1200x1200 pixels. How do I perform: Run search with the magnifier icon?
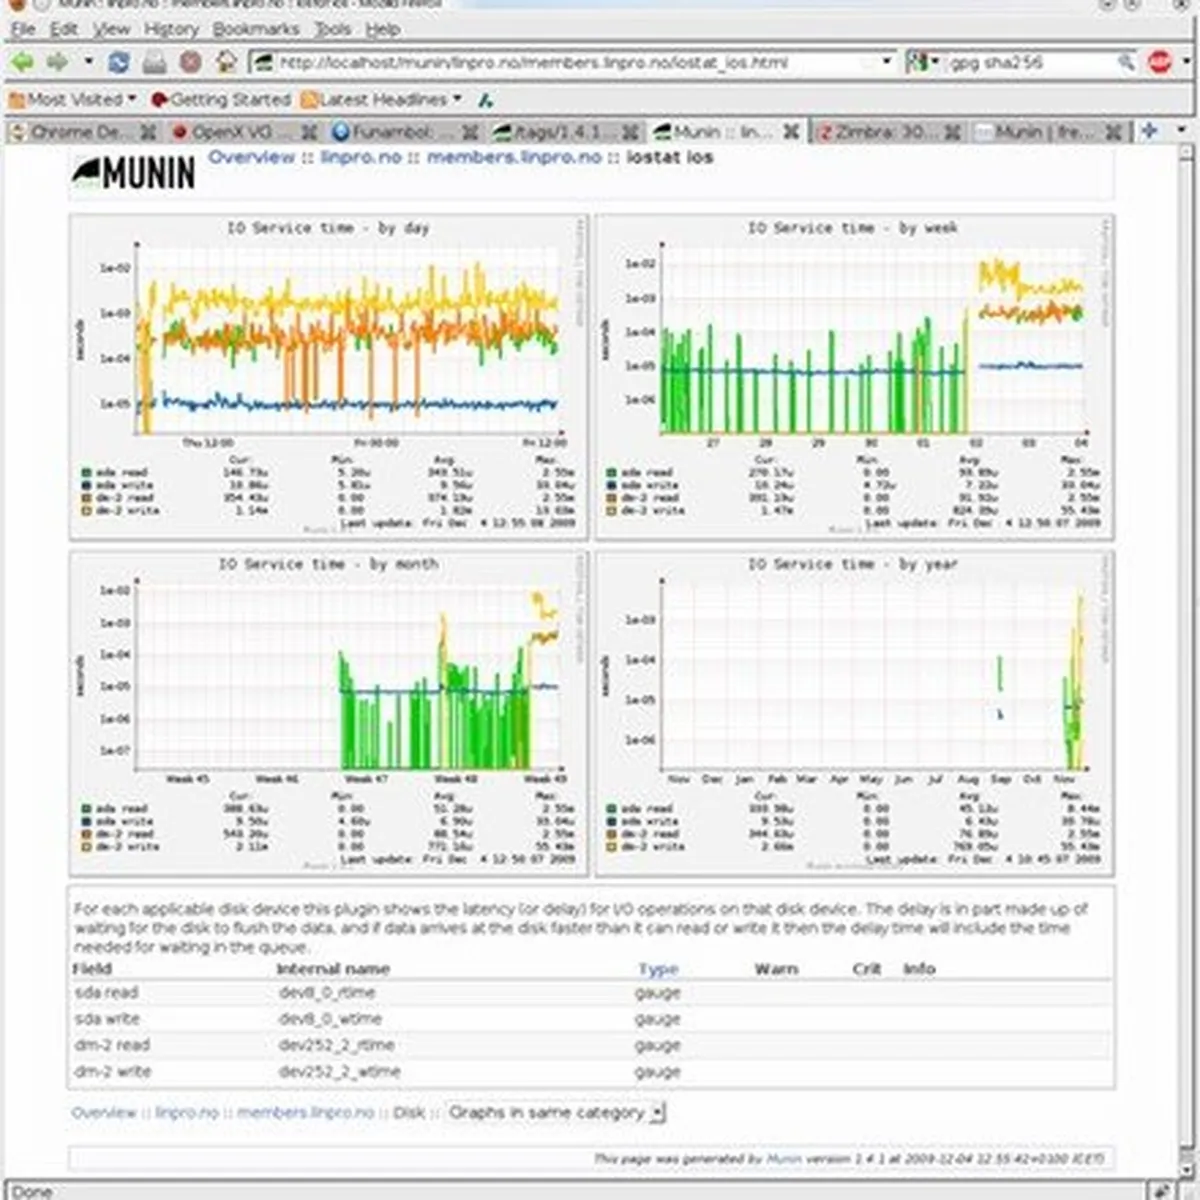coord(1126,62)
